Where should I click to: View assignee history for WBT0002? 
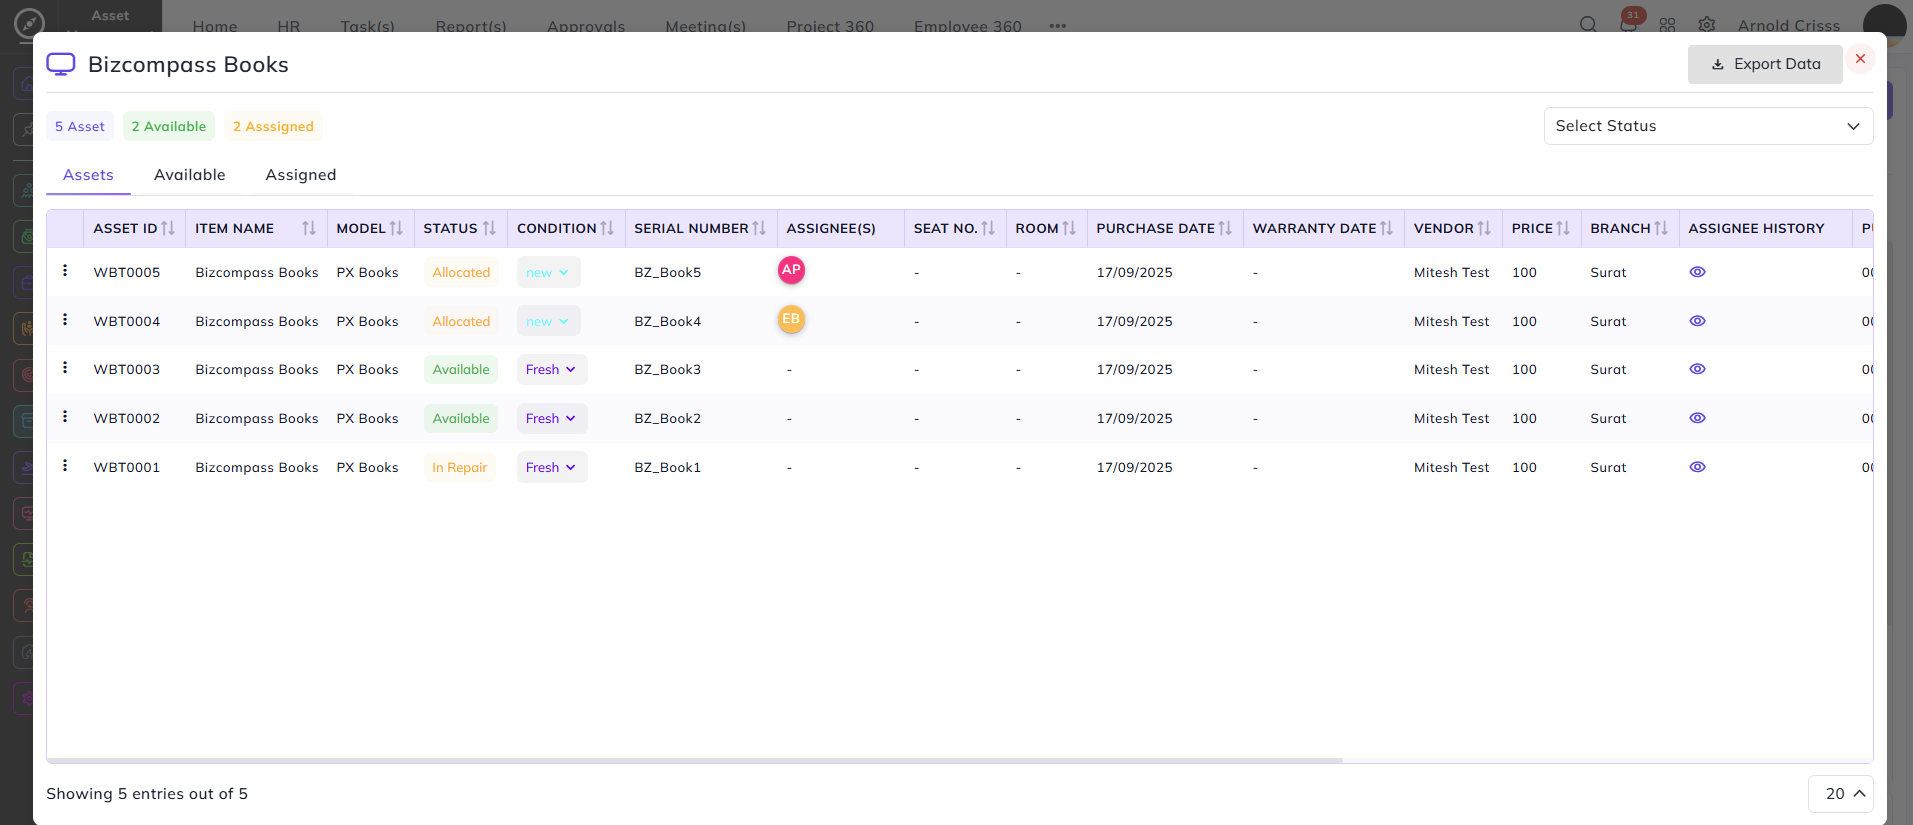click(1697, 418)
